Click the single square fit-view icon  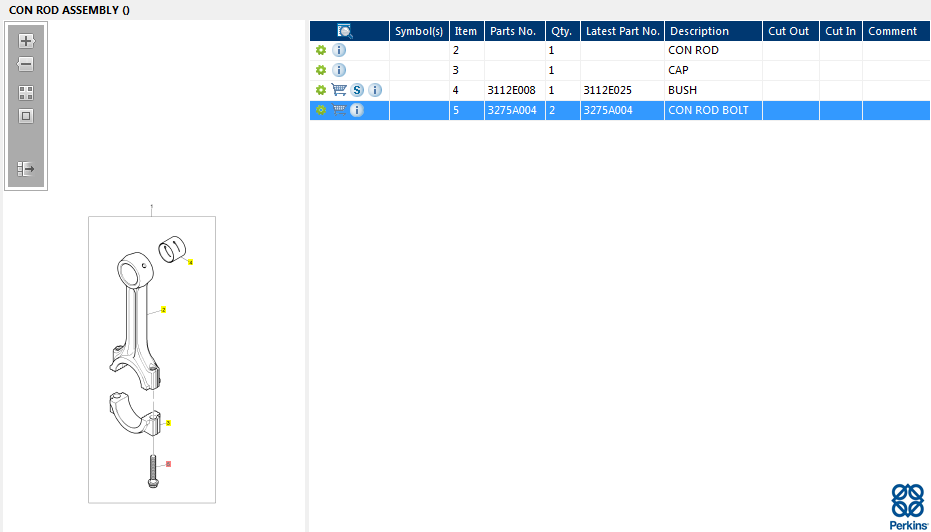(x=26, y=116)
